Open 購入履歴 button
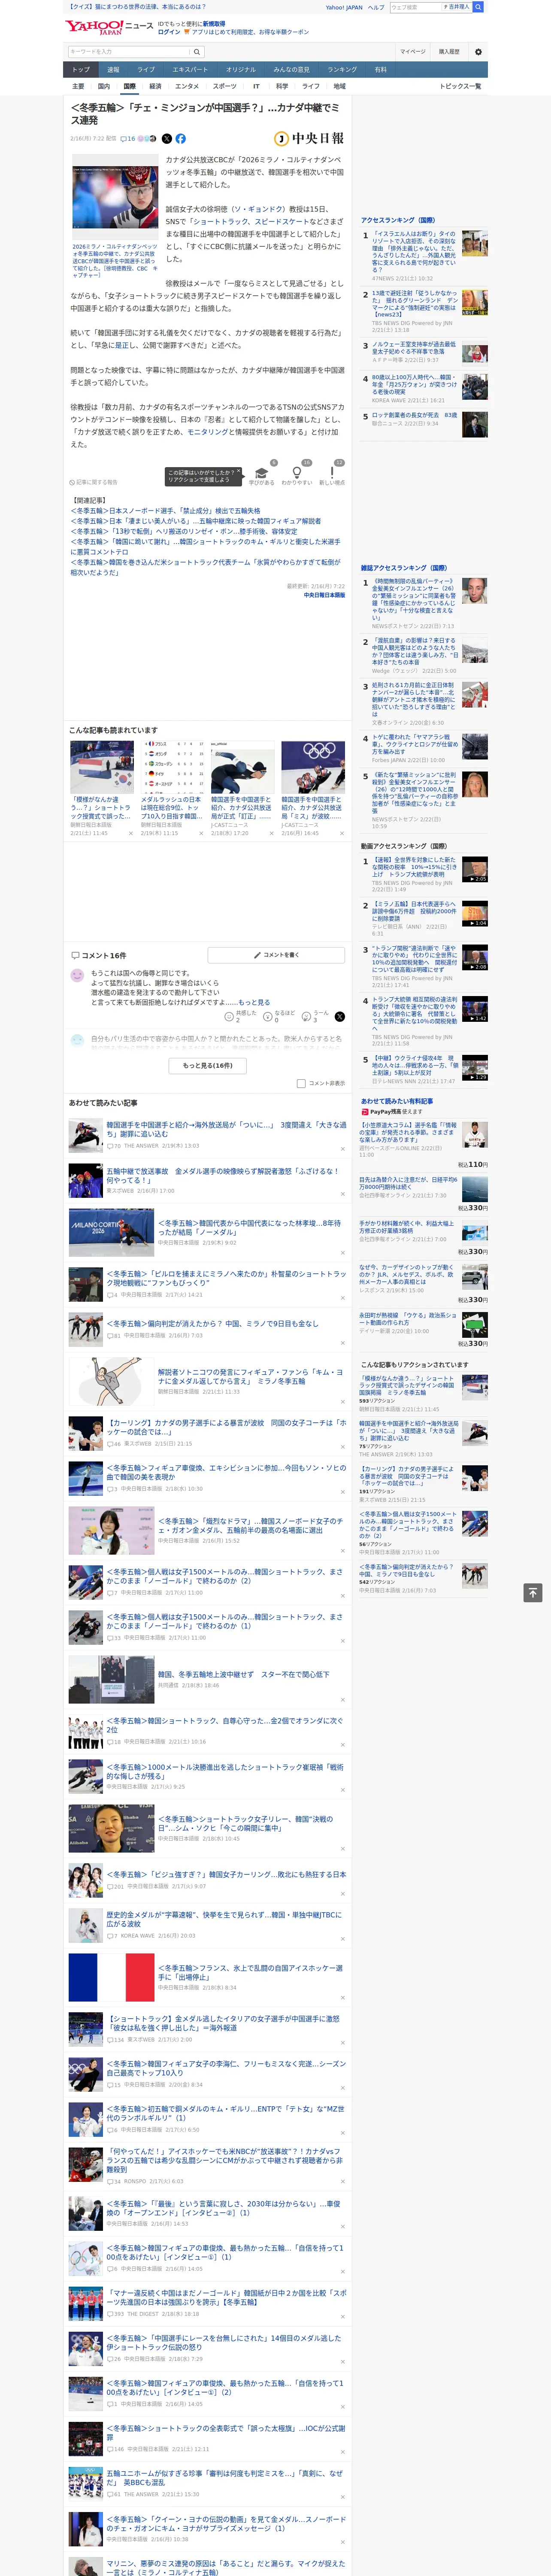 (x=449, y=52)
